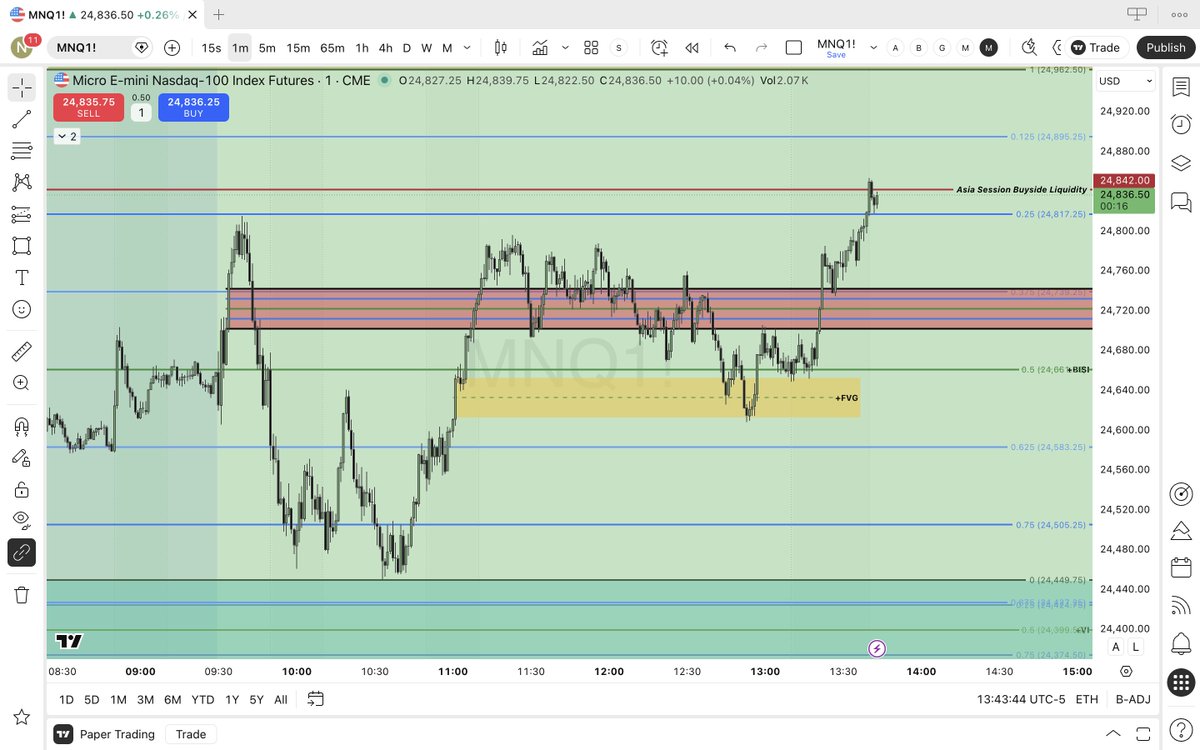Open Paper Trading account panel
Image resolution: width=1200 pixels, height=750 pixels.
click(x=106, y=734)
